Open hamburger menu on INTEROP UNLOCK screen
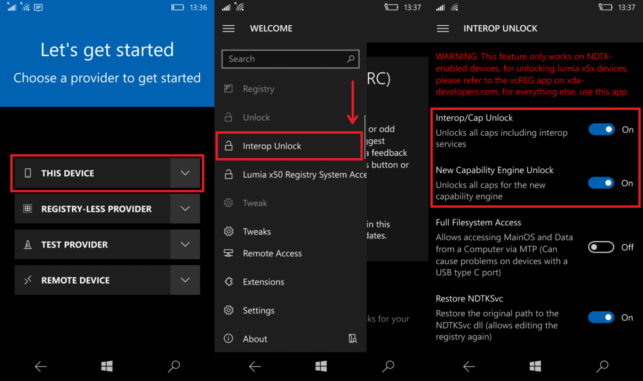The image size is (643, 381). coord(443,28)
